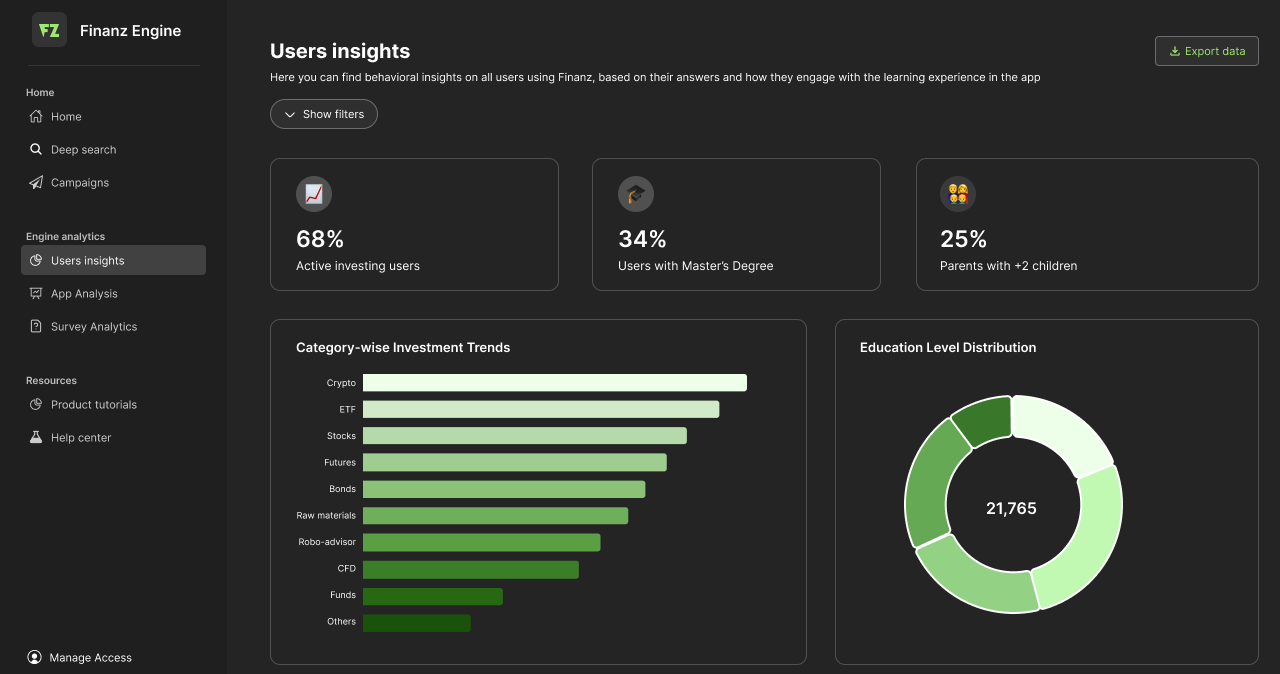Click Manage Access at sidebar bottom
The height and width of the screenshot is (674, 1280).
tap(79, 657)
